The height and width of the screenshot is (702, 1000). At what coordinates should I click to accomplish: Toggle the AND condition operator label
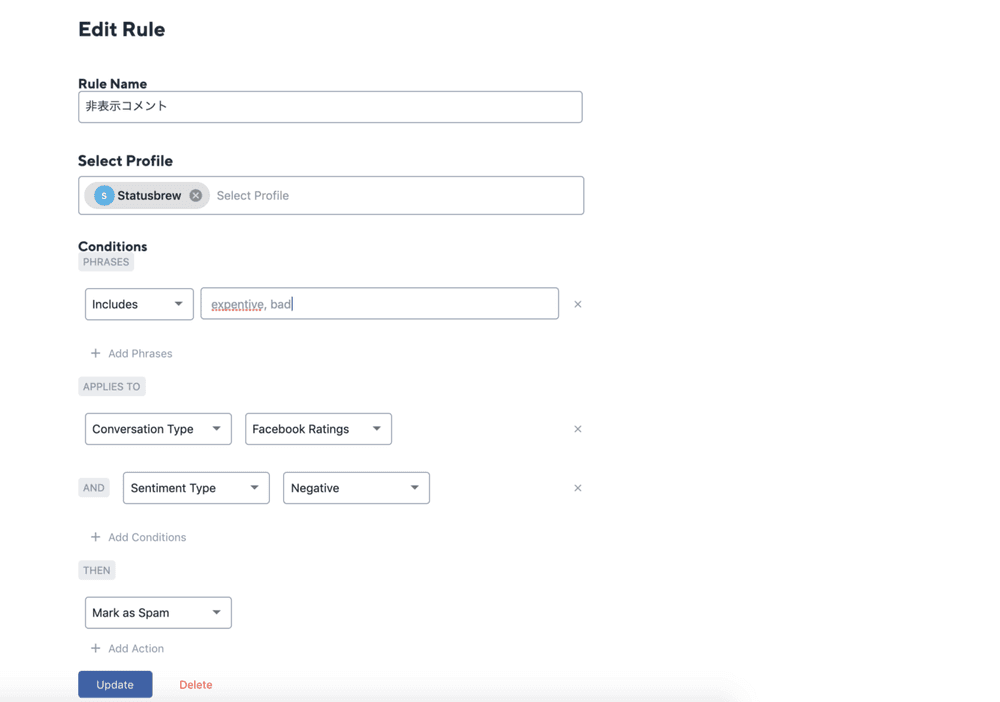point(94,488)
